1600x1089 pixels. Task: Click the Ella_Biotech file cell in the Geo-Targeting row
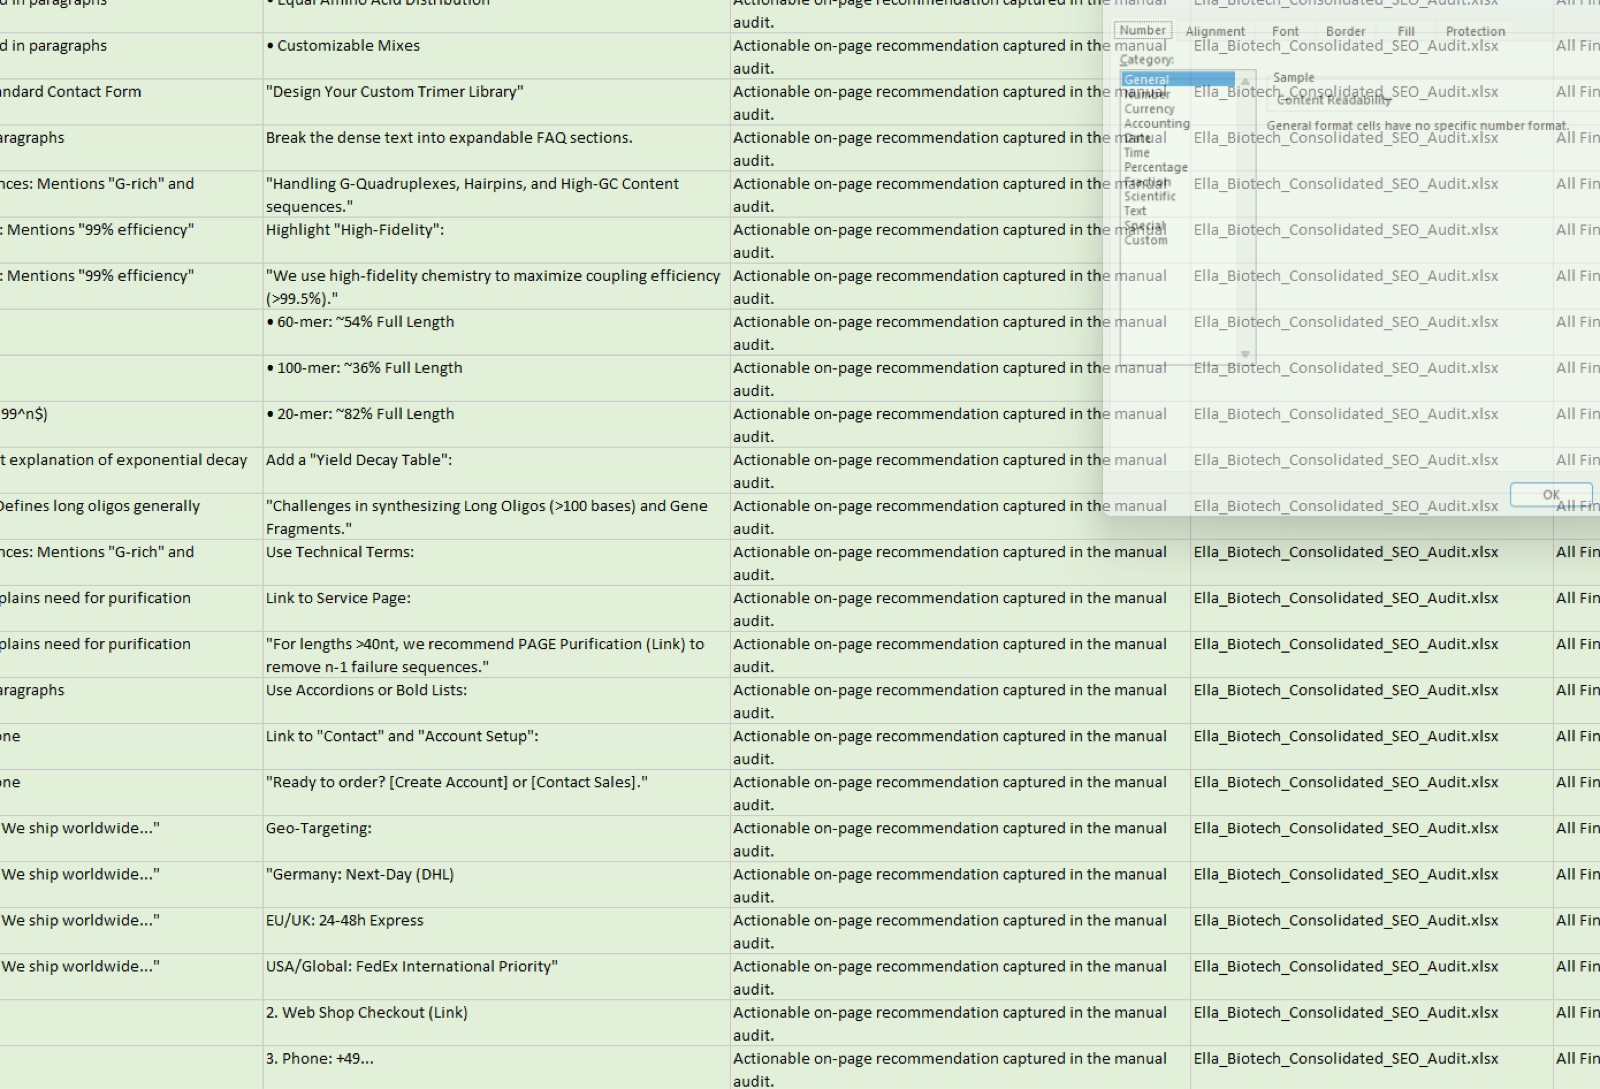1371,839
